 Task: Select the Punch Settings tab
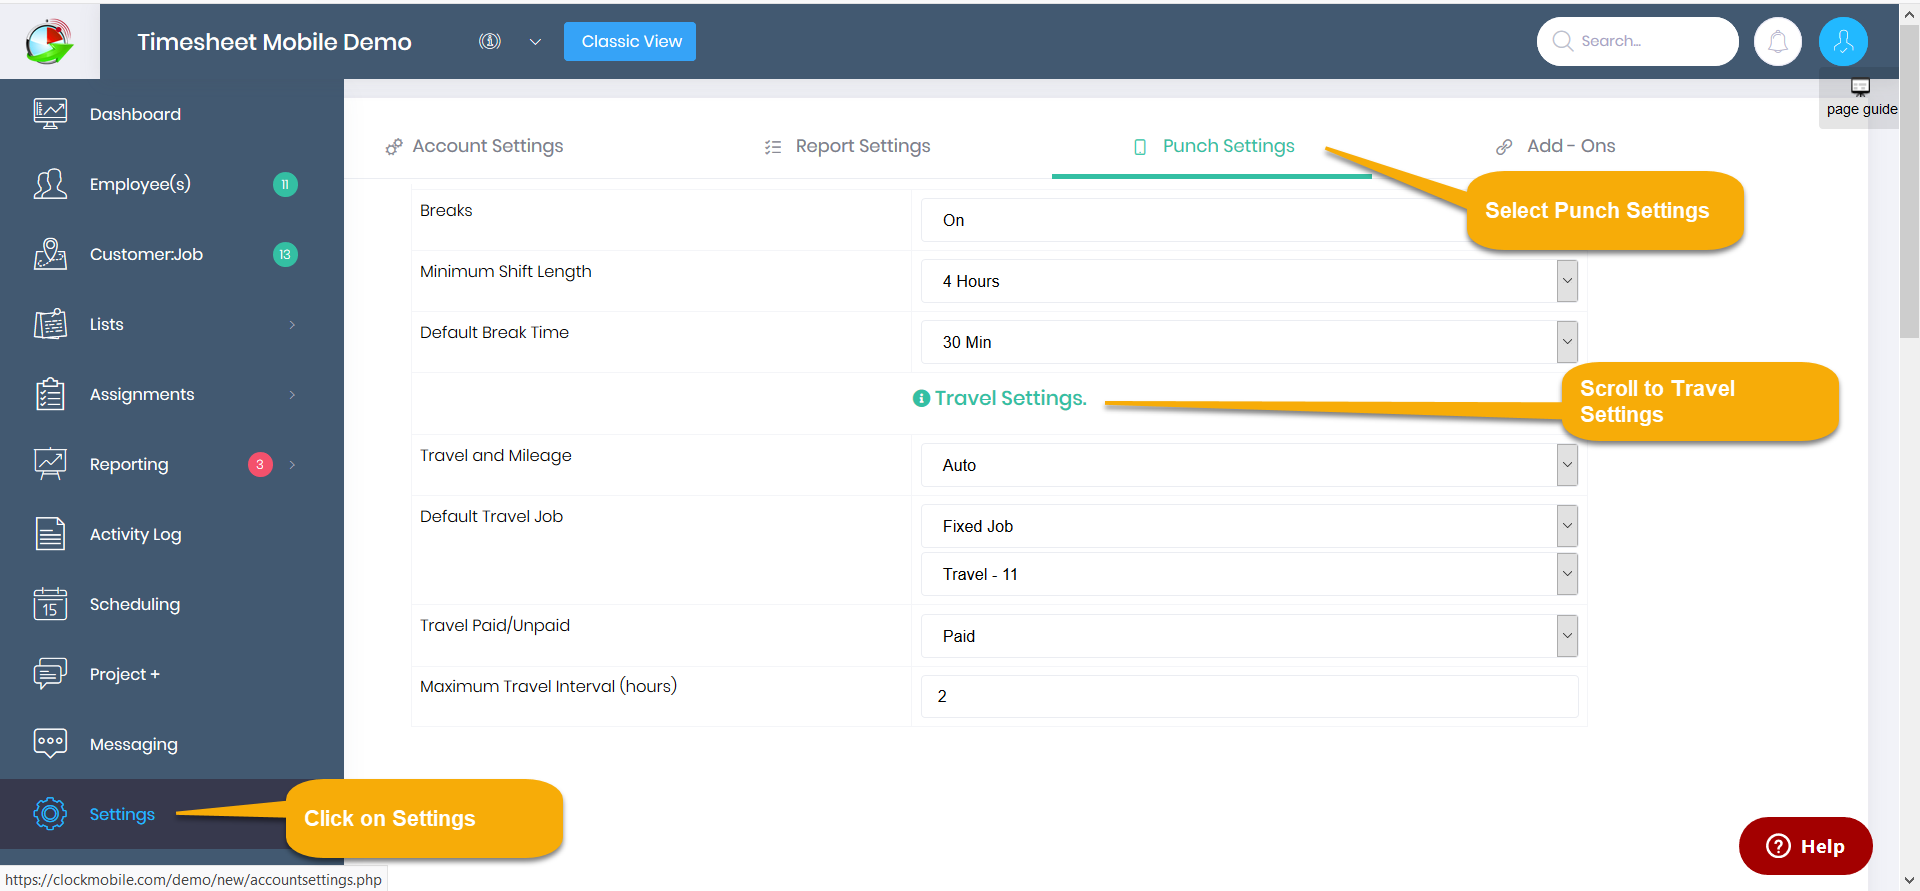[x=1213, y=146]
